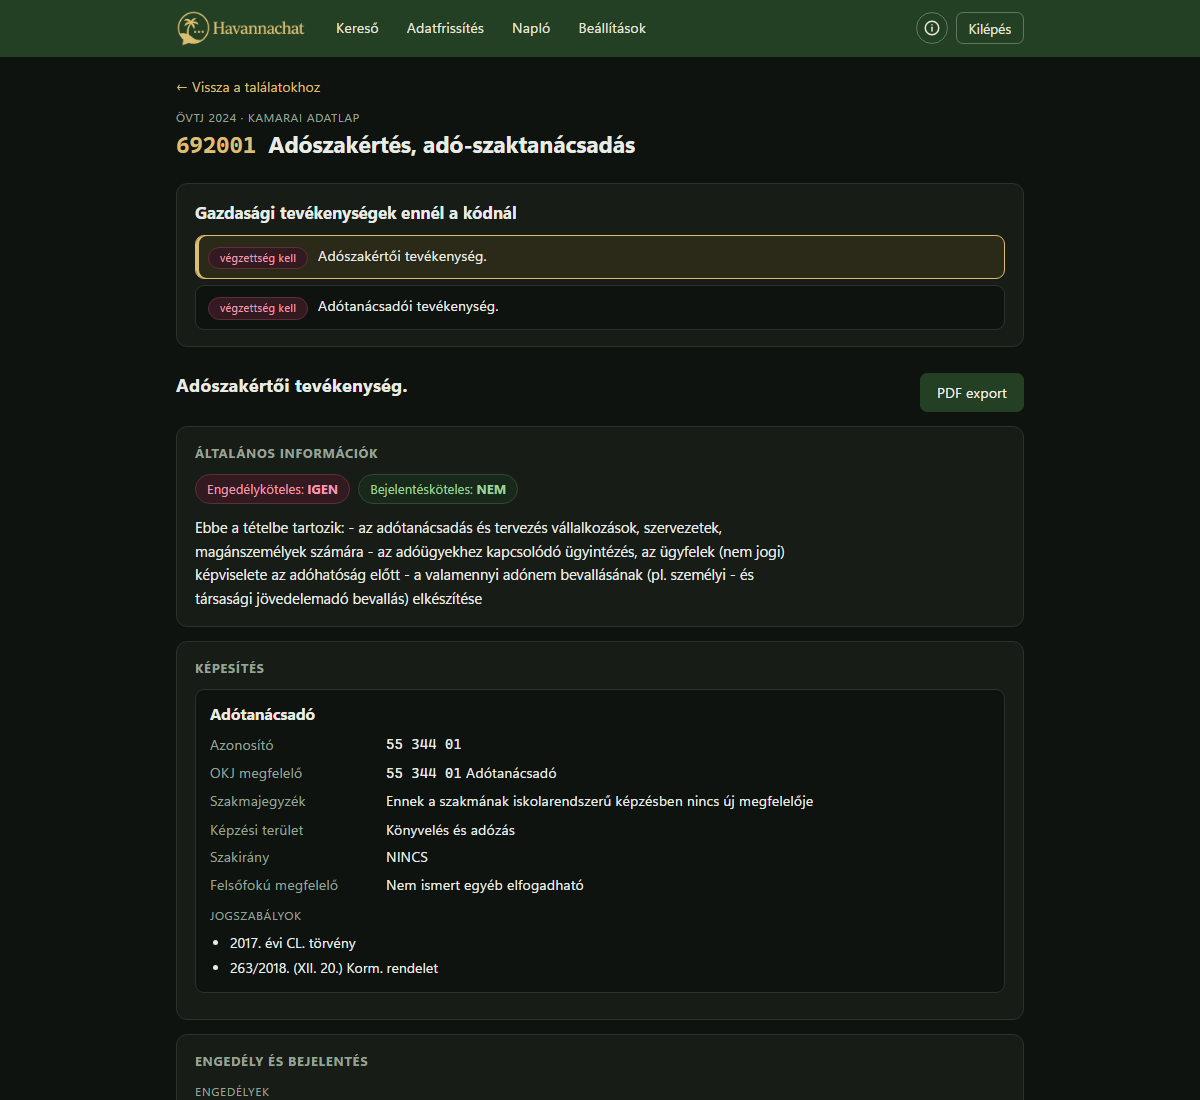Screen dimensions: 1200x1100
Task: Click the Havannachat brand name
Action: tap(258, 28)
